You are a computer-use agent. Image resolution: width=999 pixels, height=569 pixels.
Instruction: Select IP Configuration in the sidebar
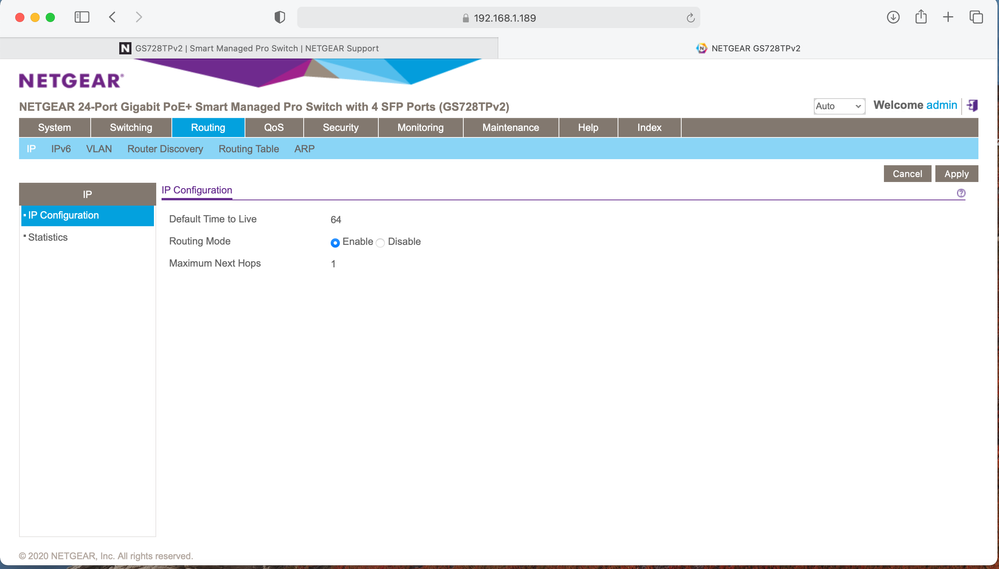pyautogui.click(x=87, y=215)
